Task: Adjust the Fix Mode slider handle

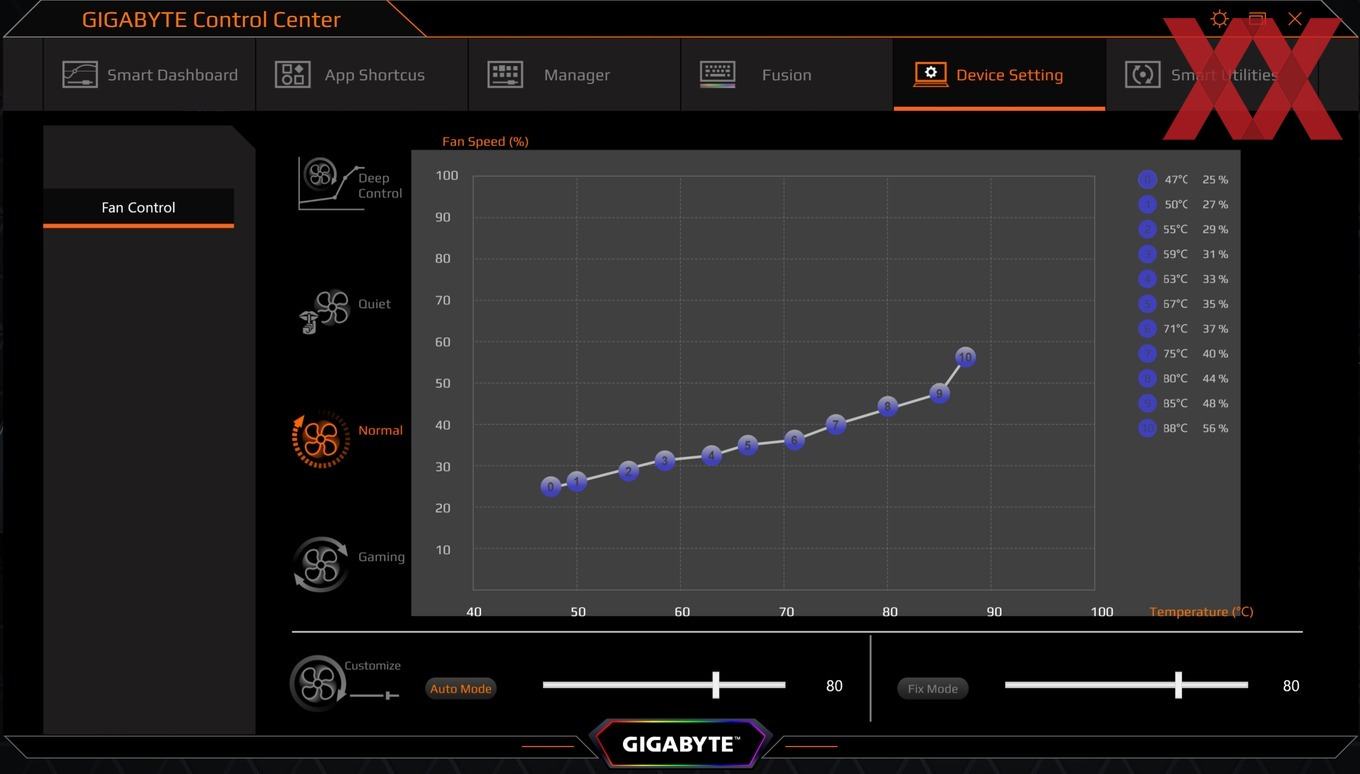Action: (x=1179, y=685)
